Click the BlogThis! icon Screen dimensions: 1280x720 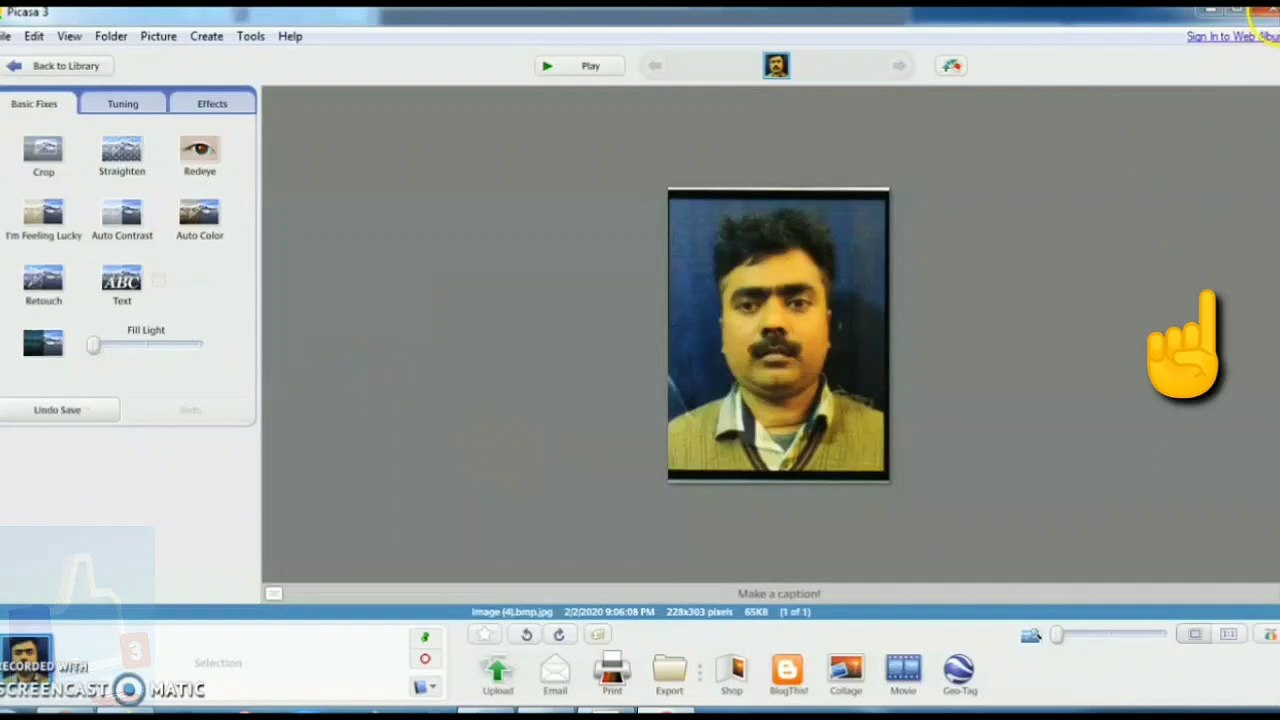788,670
